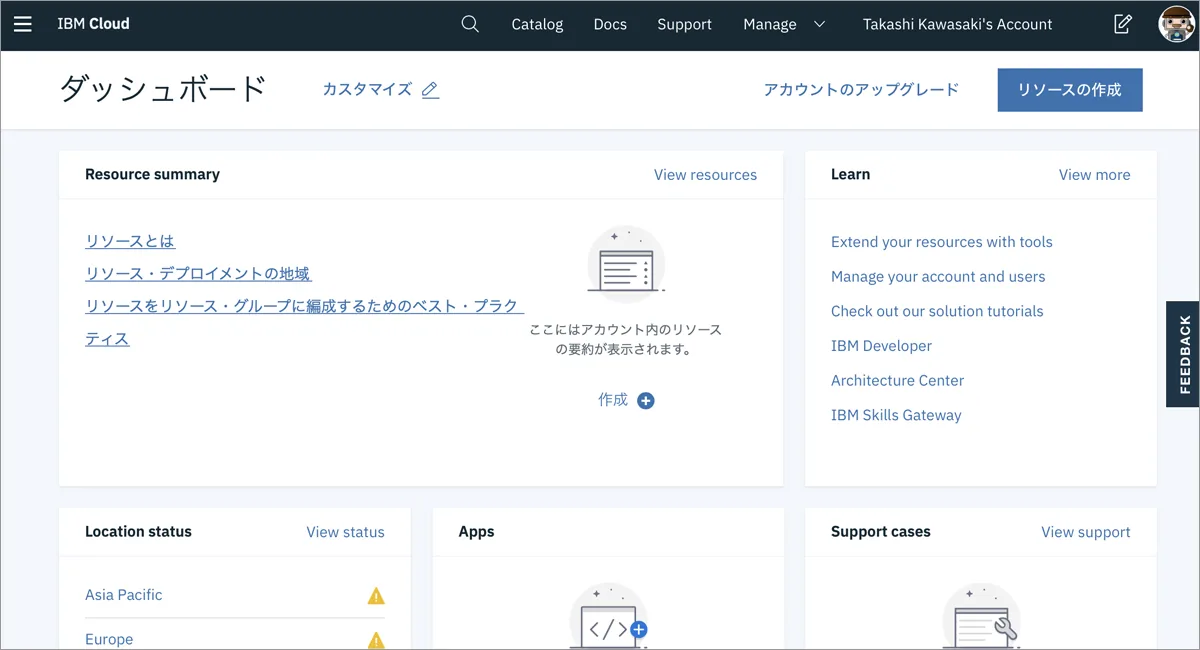This screenshot has width=1200, height=650.
Task: Click the Location status heading
Action: point(138,532)
